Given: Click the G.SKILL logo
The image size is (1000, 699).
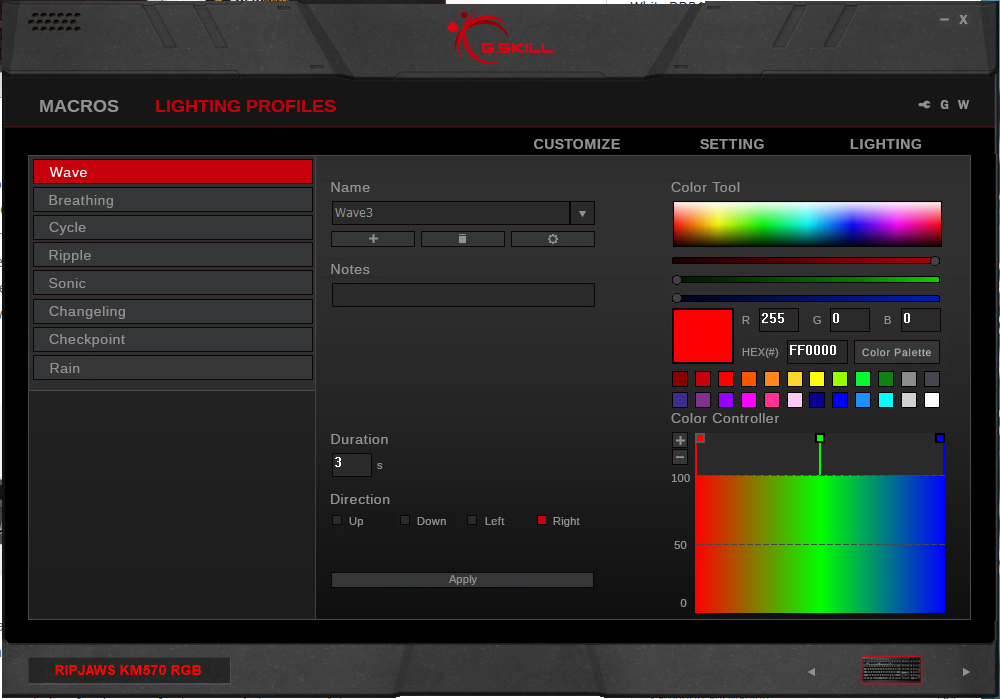Looking at the screenshot, I should point(500,38).
